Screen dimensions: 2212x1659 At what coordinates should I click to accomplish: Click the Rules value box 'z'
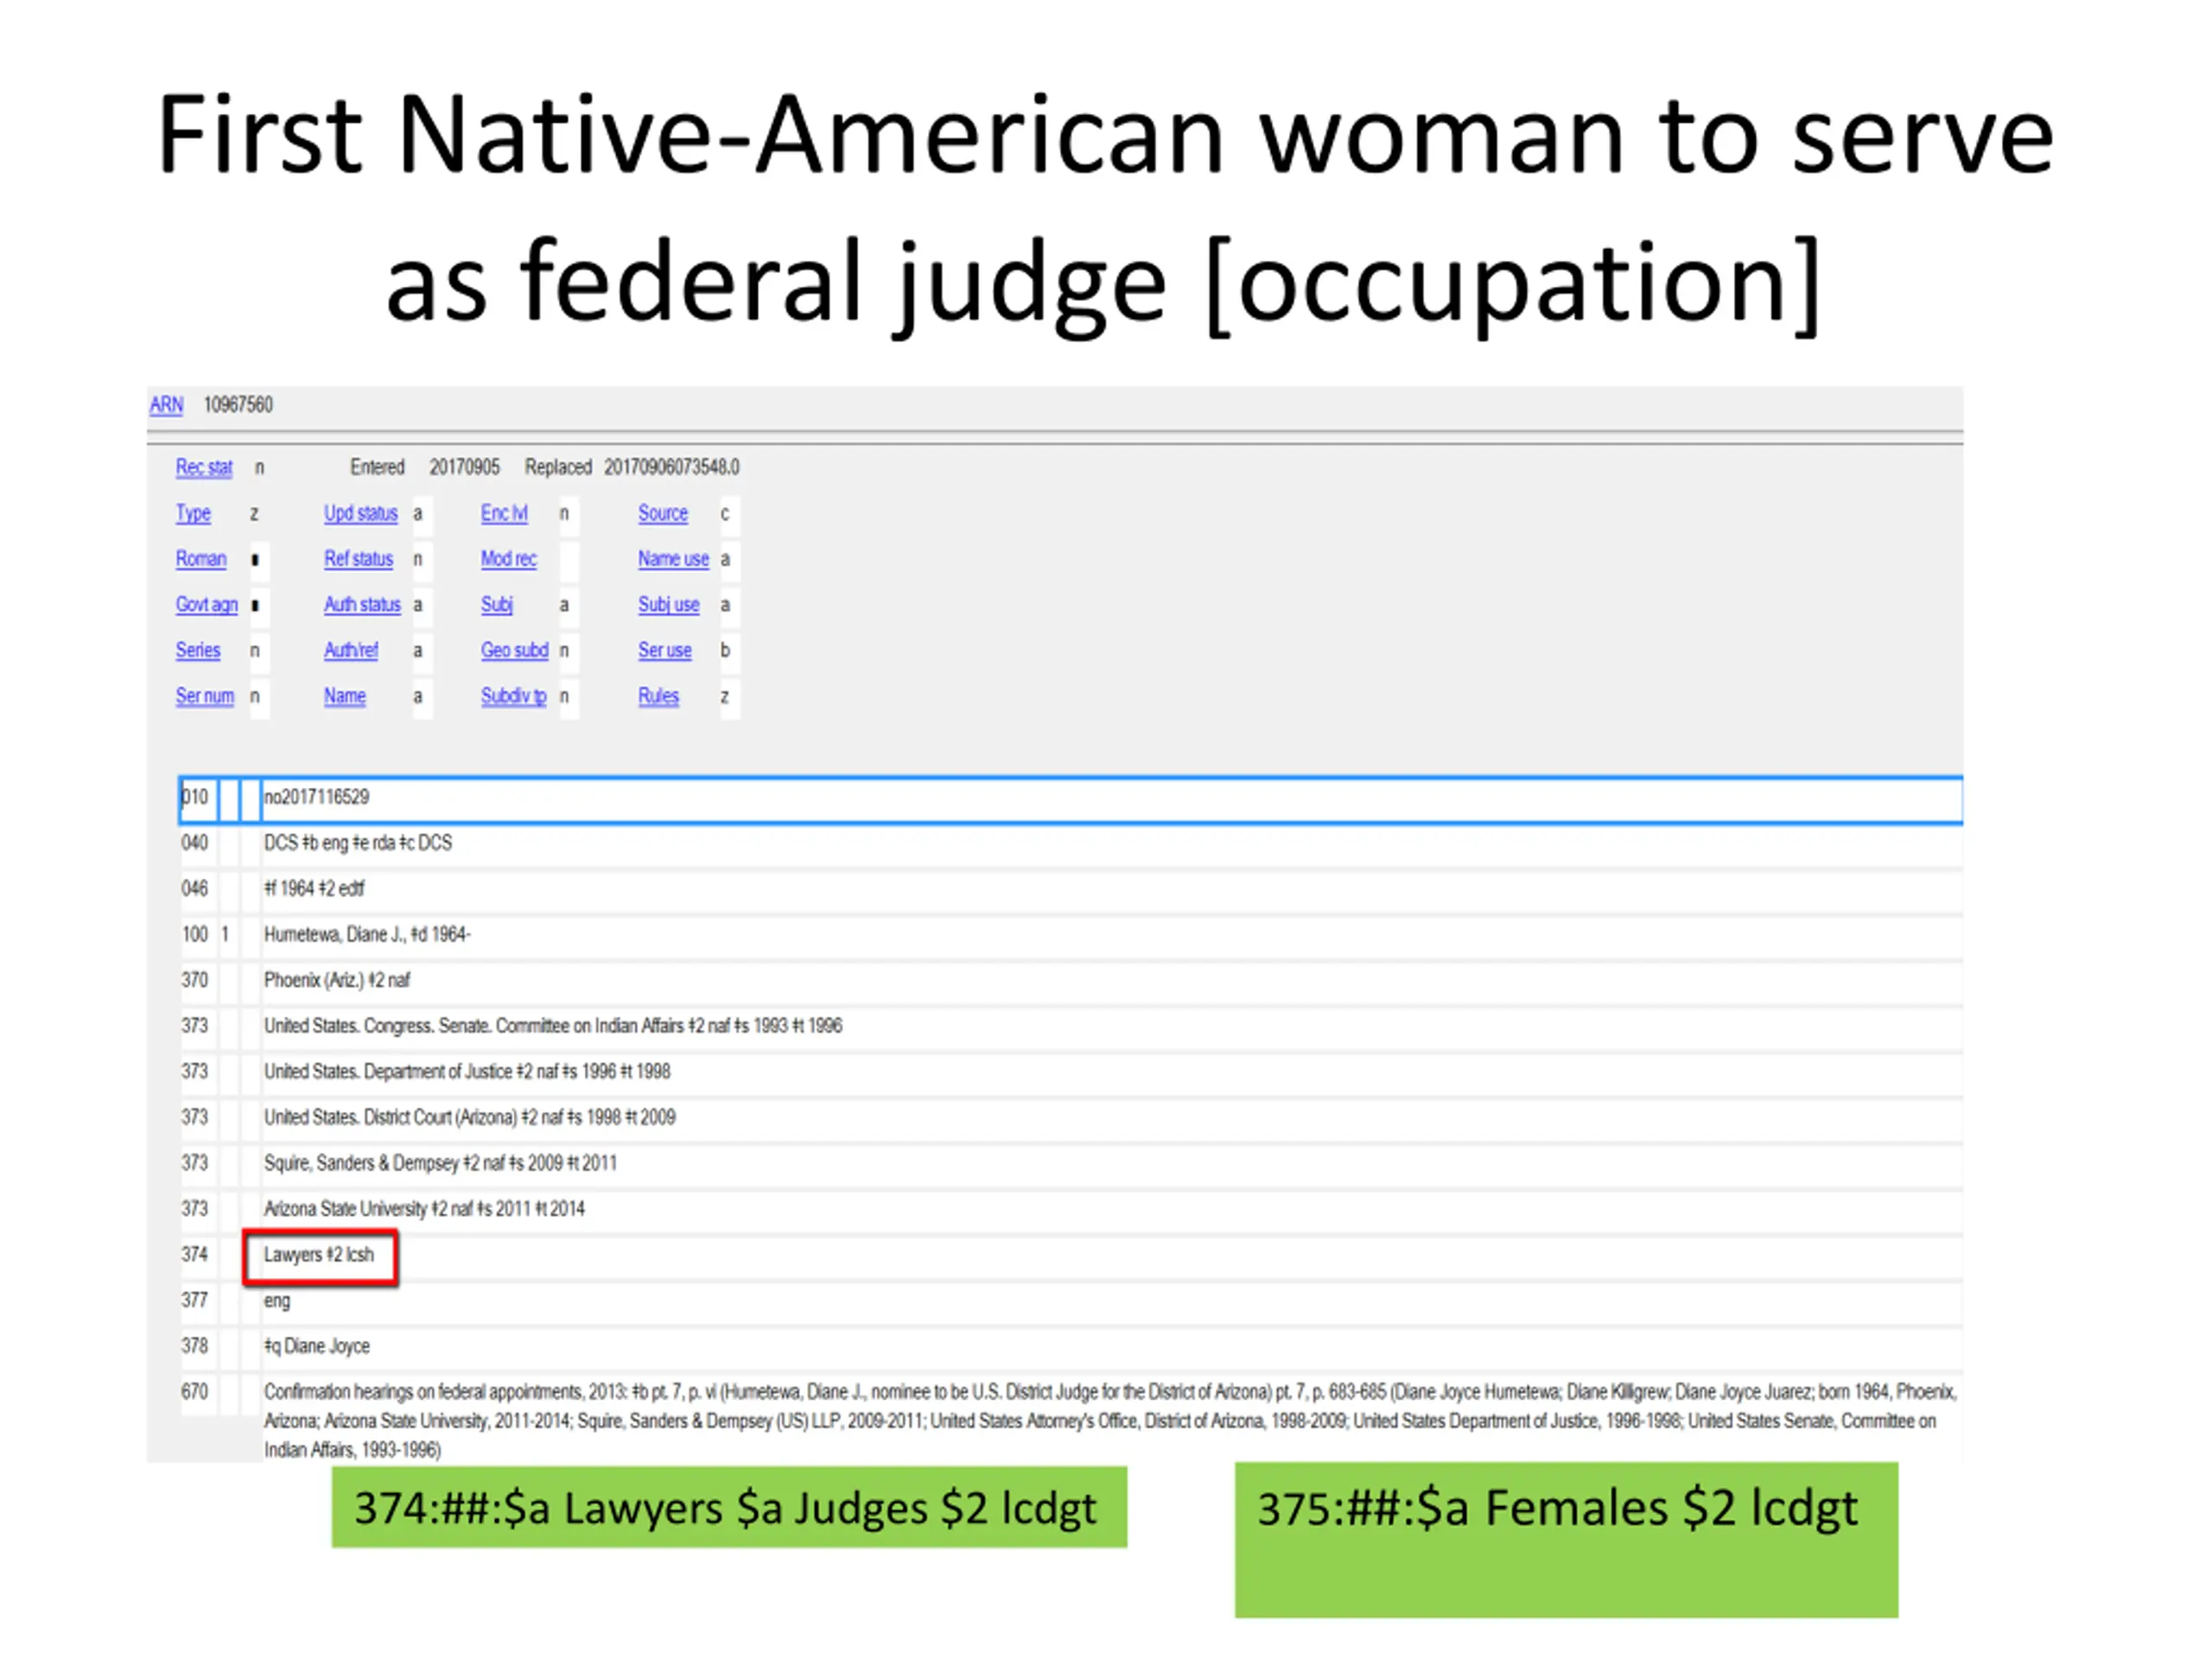[x=729, y=697]
